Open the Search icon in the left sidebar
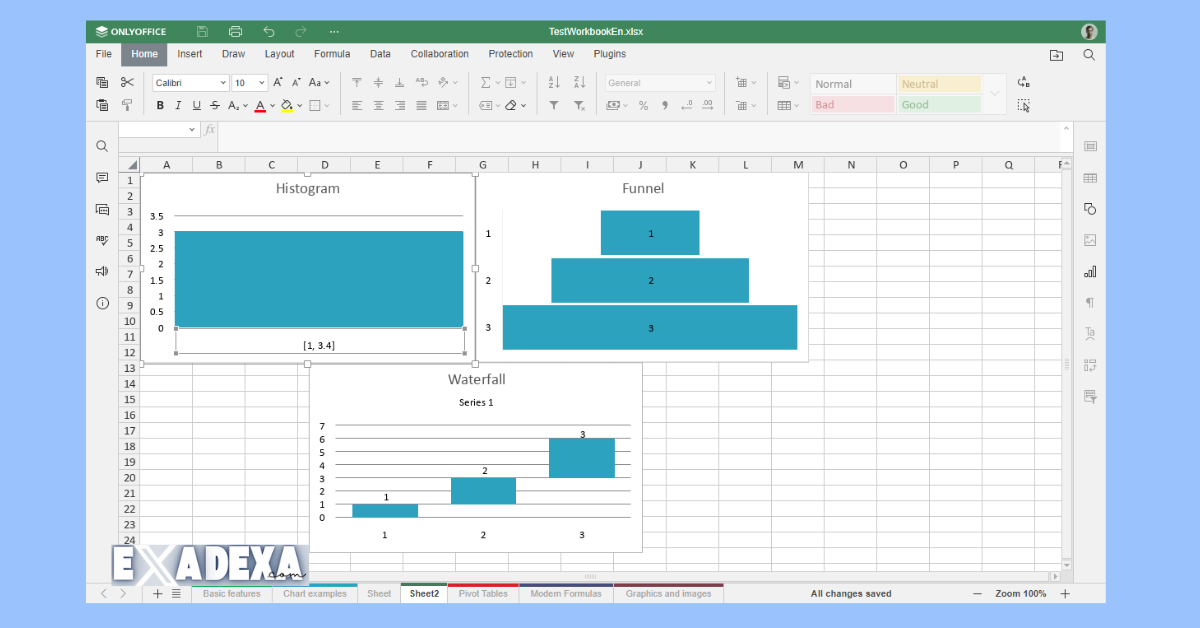 coord(101,145)
